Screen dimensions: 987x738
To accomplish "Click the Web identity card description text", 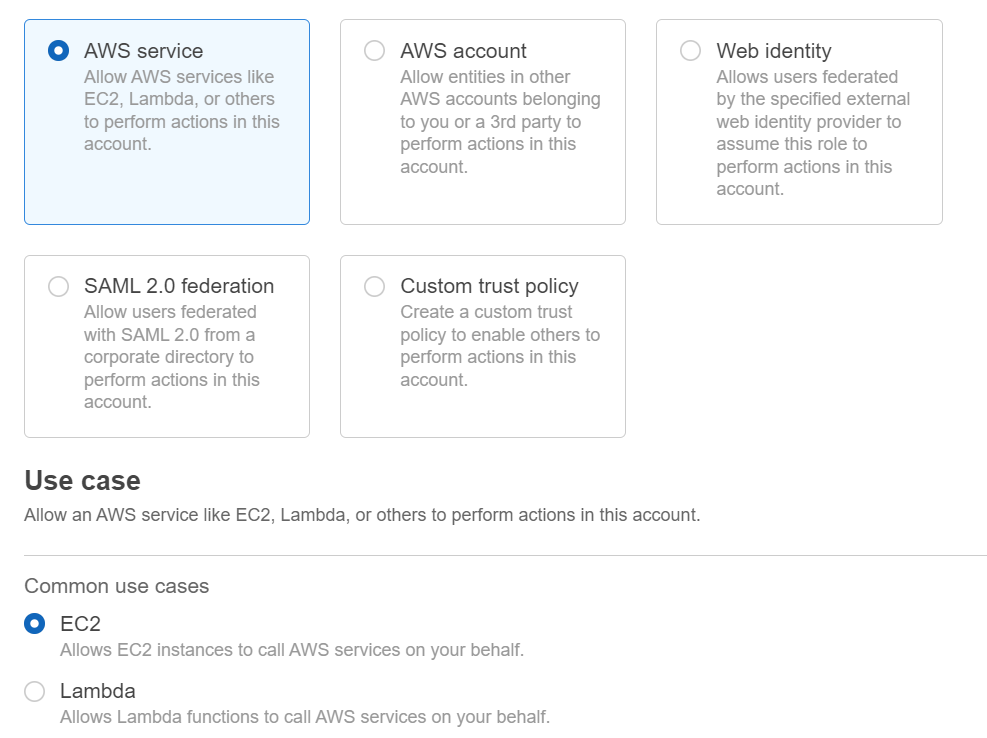I will coord(813,133).
